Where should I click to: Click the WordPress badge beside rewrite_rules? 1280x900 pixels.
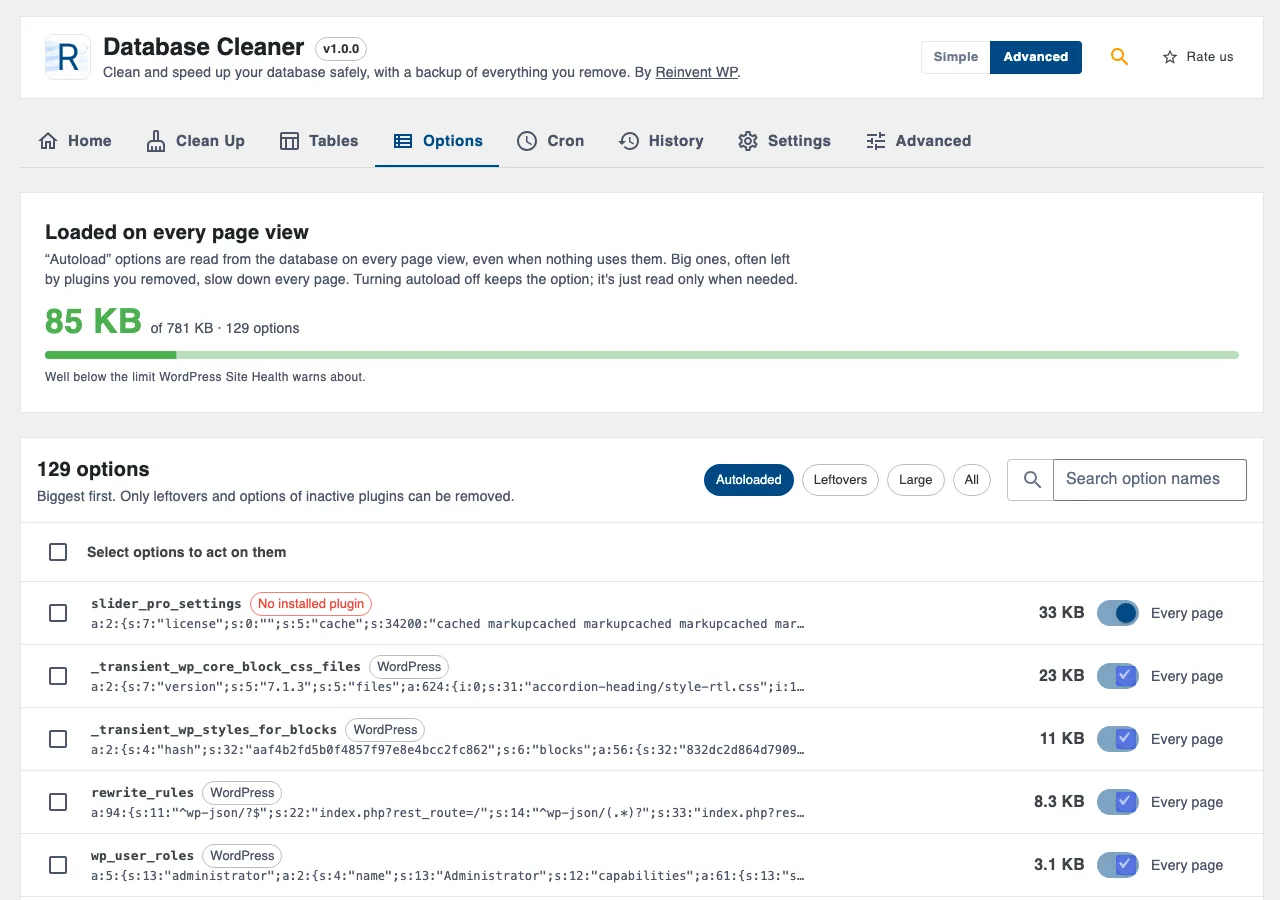242,793
